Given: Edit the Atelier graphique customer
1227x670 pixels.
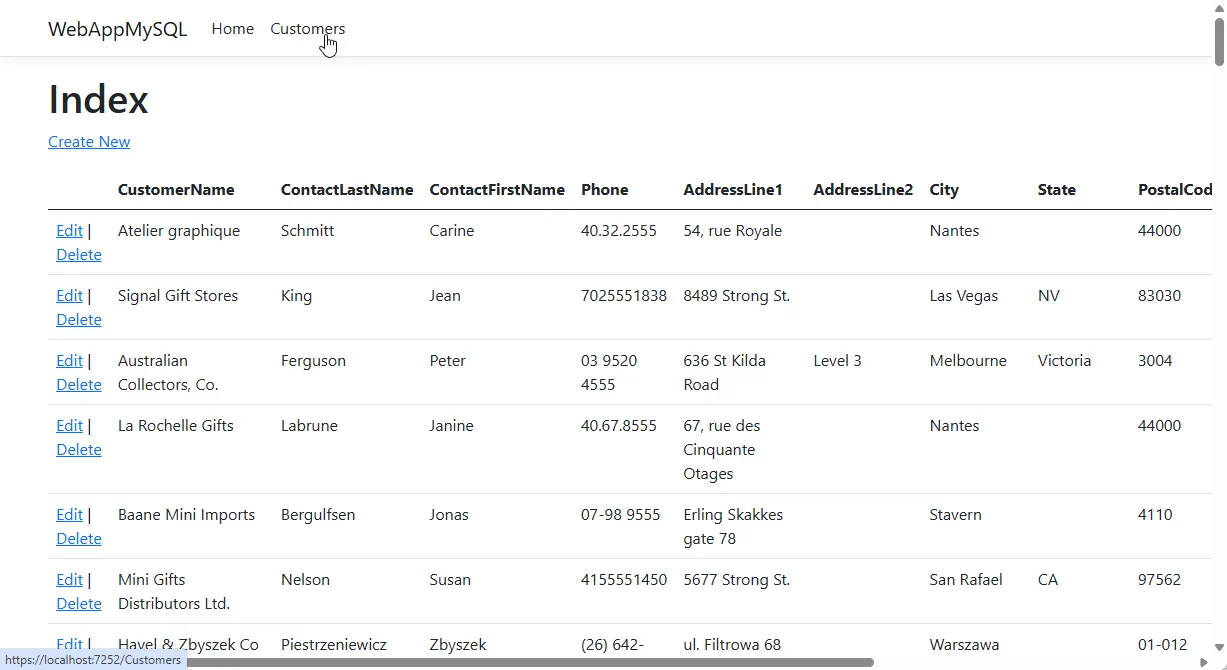Looking at the screenshot, I should coord(69,231).
